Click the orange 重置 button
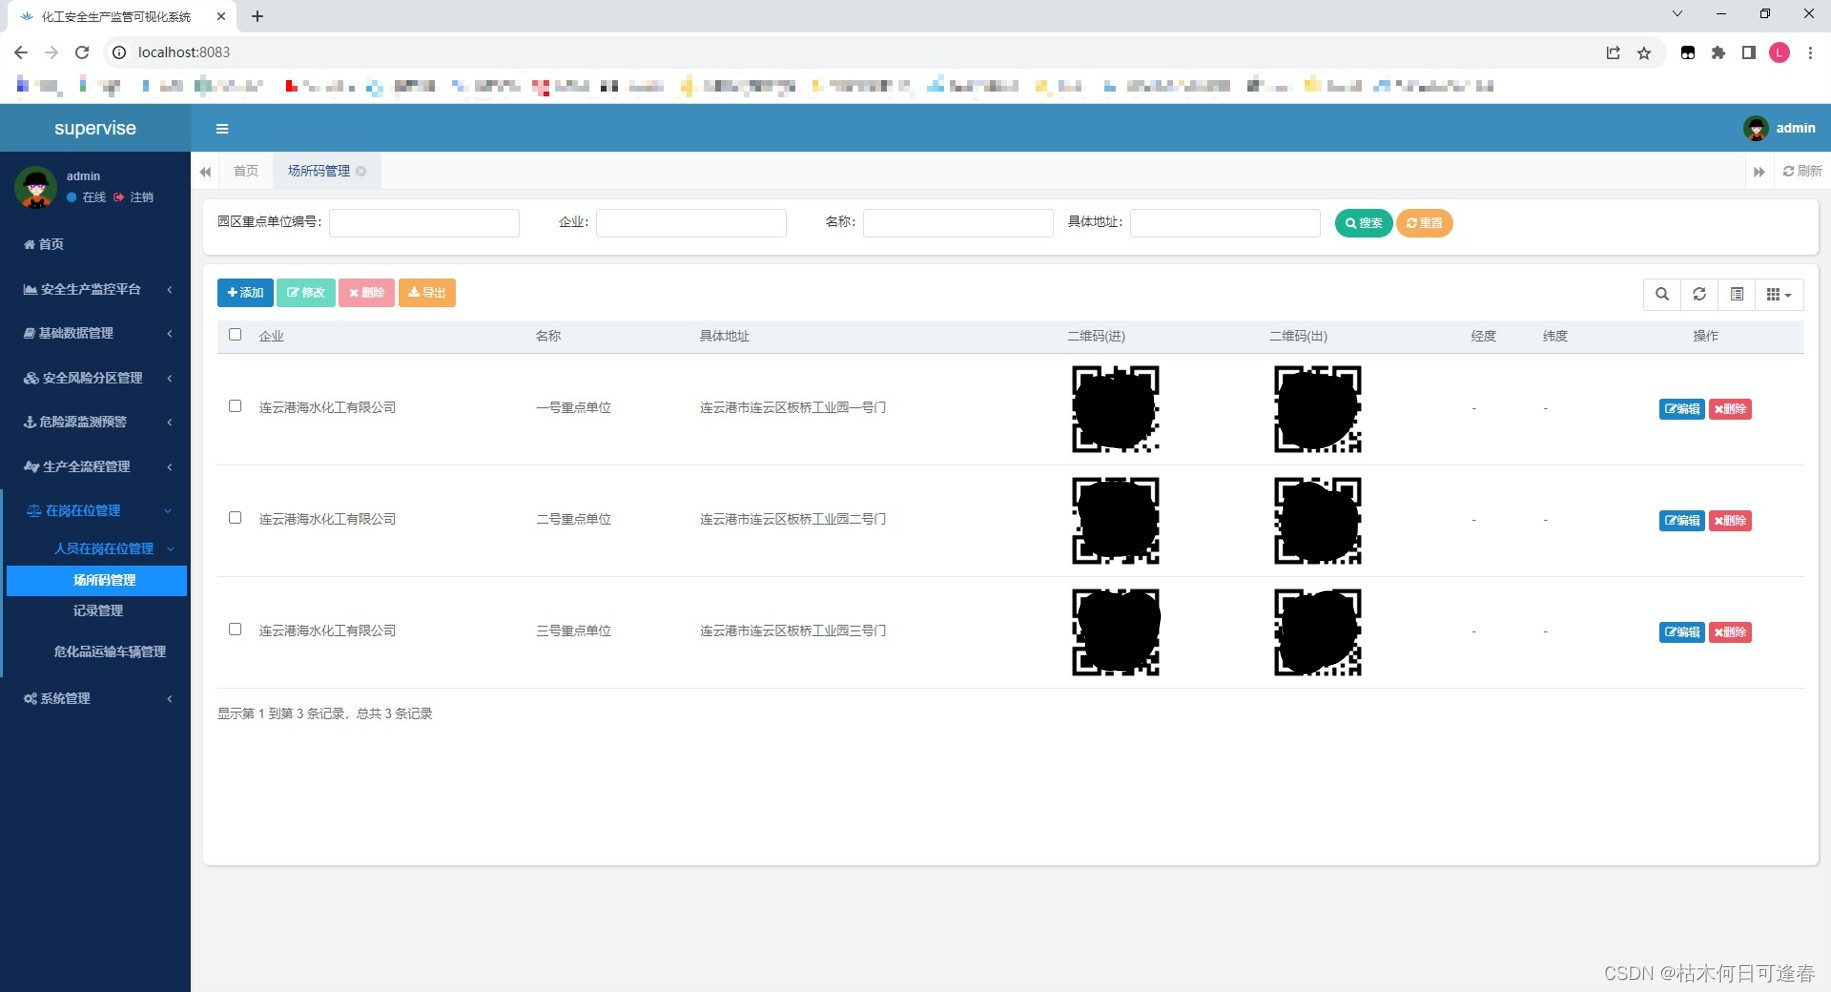This screenshot has height=992, width=1831. [x=1424, y=223]
